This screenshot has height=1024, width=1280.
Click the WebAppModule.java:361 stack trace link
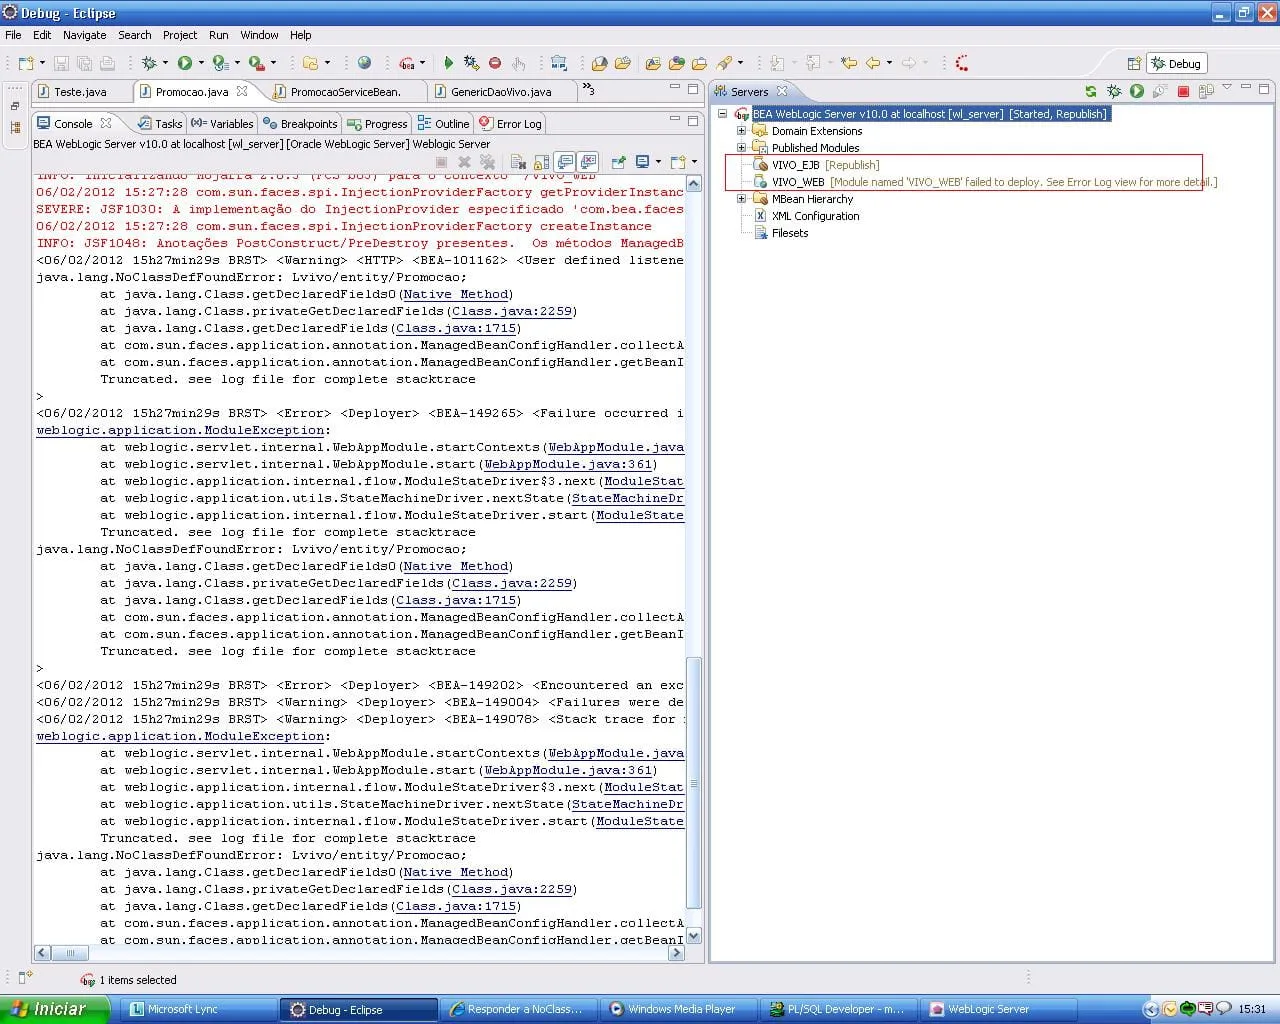click(568, 464)
